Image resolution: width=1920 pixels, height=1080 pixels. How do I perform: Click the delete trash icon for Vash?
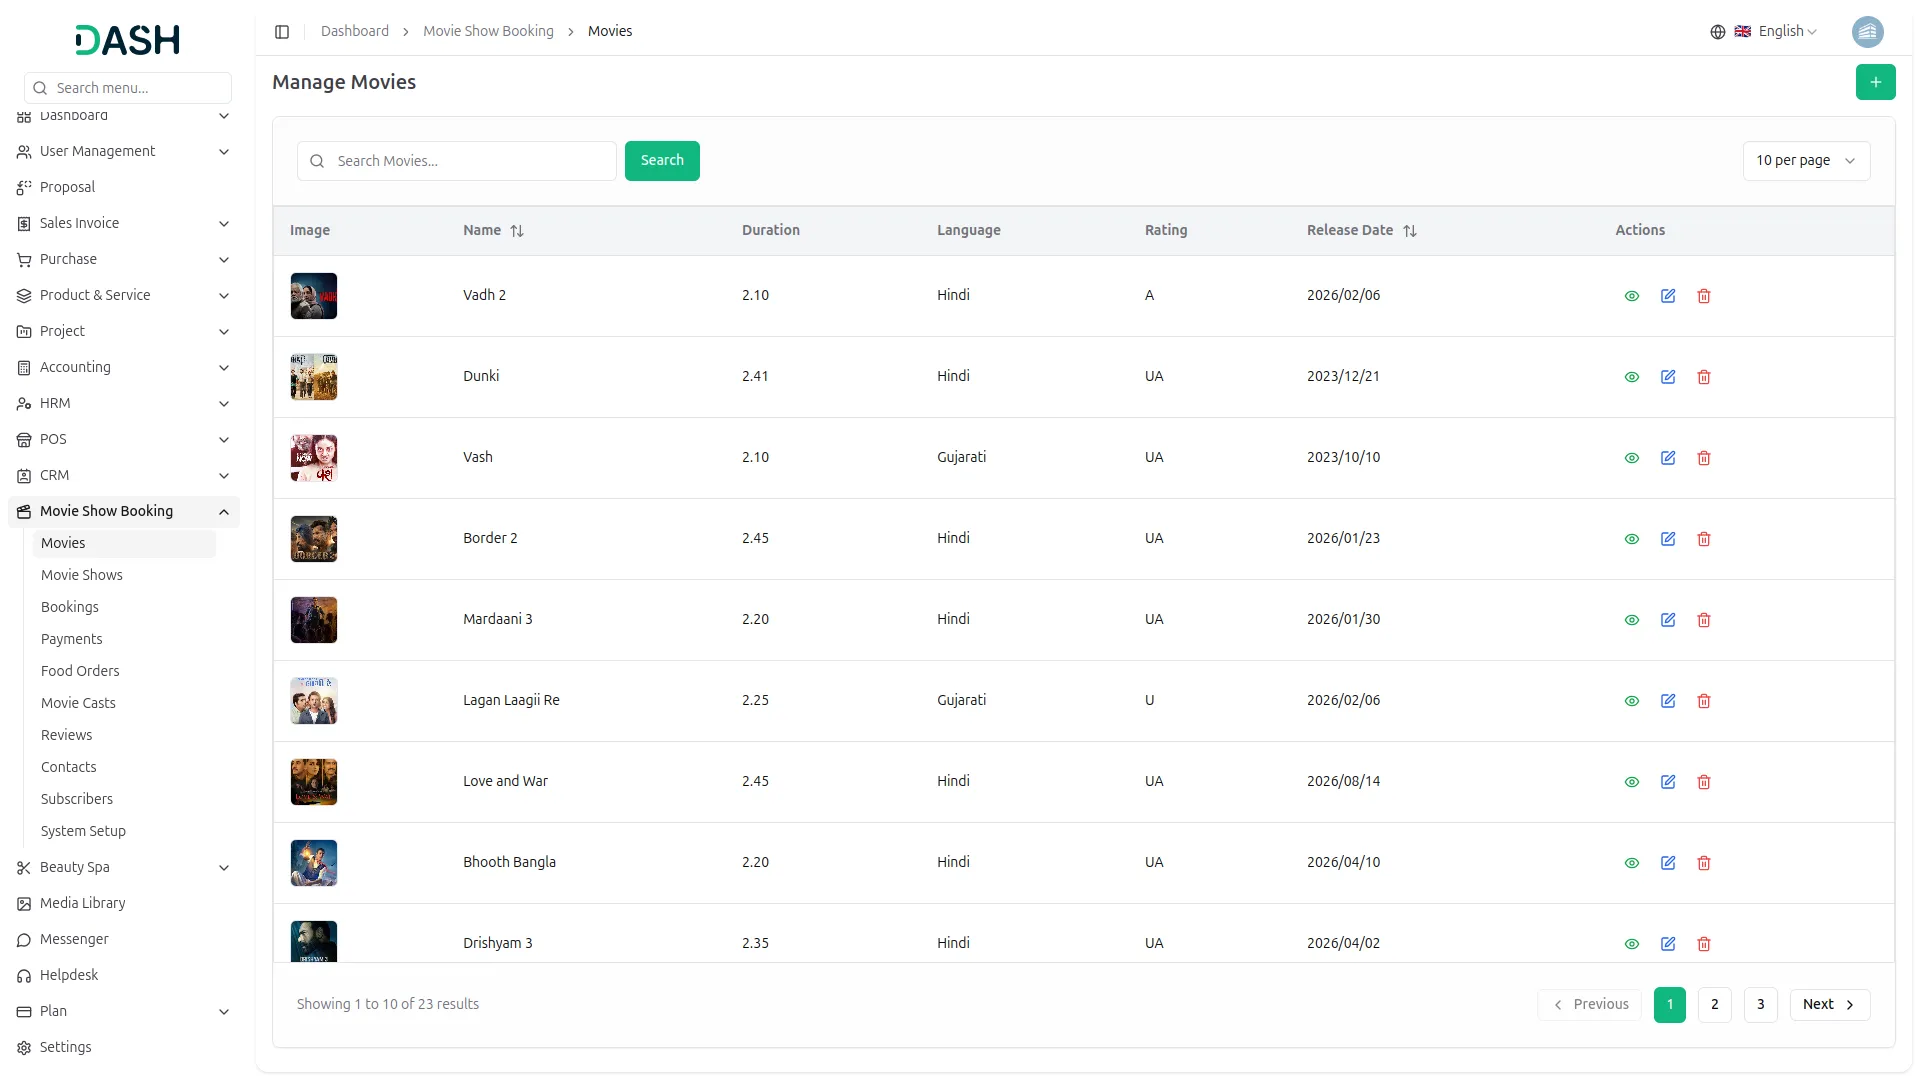pos(1704,458)
